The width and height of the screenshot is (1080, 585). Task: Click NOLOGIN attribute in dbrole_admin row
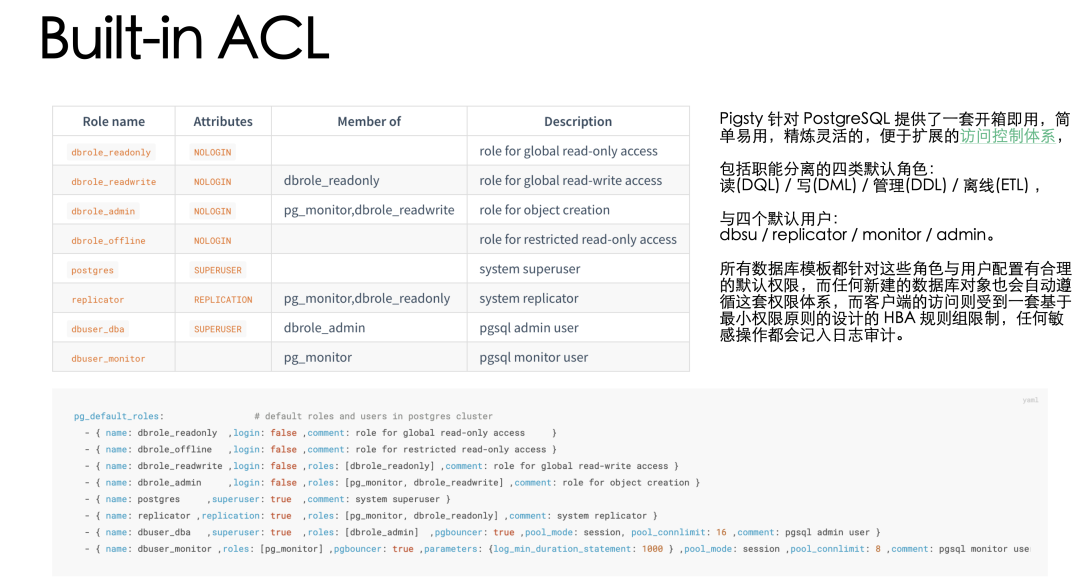[x=212, y=212]
